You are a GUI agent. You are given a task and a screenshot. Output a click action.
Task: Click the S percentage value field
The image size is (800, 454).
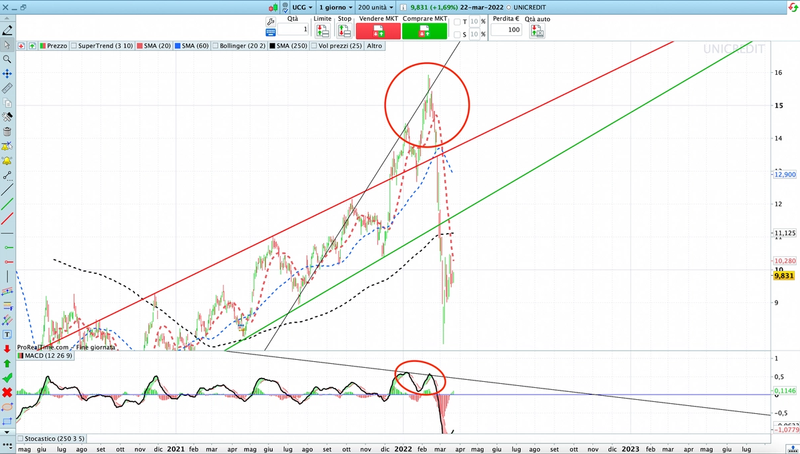474,35
